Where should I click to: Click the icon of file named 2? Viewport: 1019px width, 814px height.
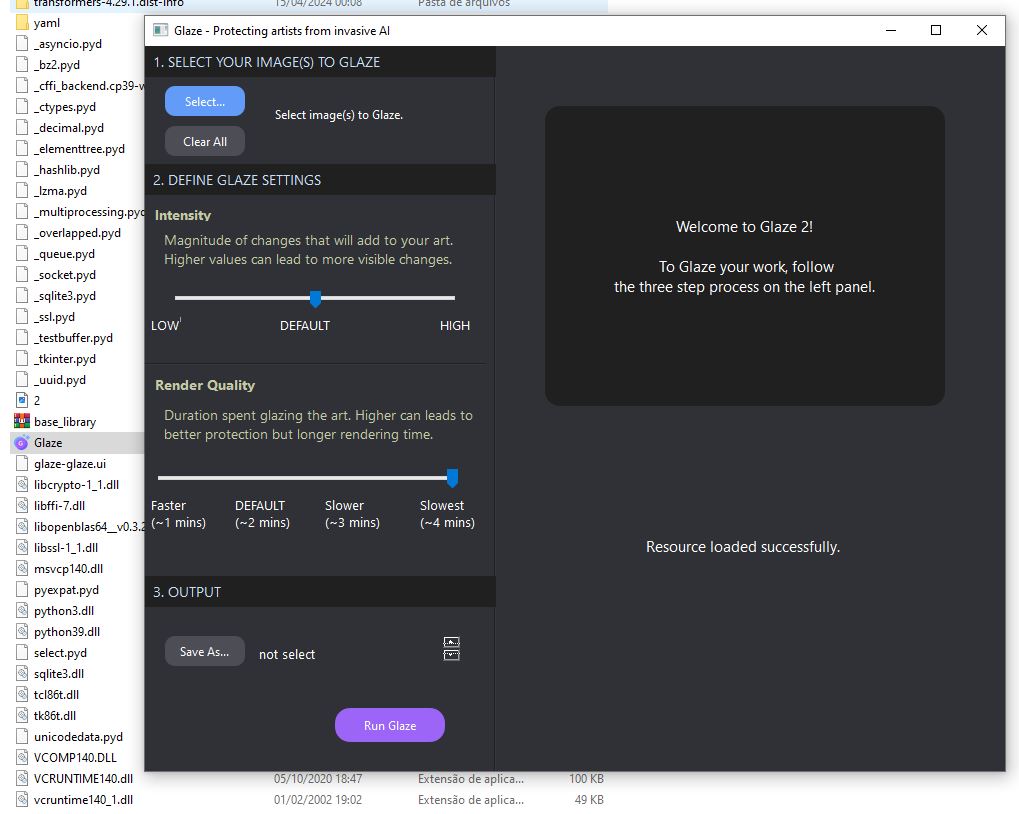point(21,400)
